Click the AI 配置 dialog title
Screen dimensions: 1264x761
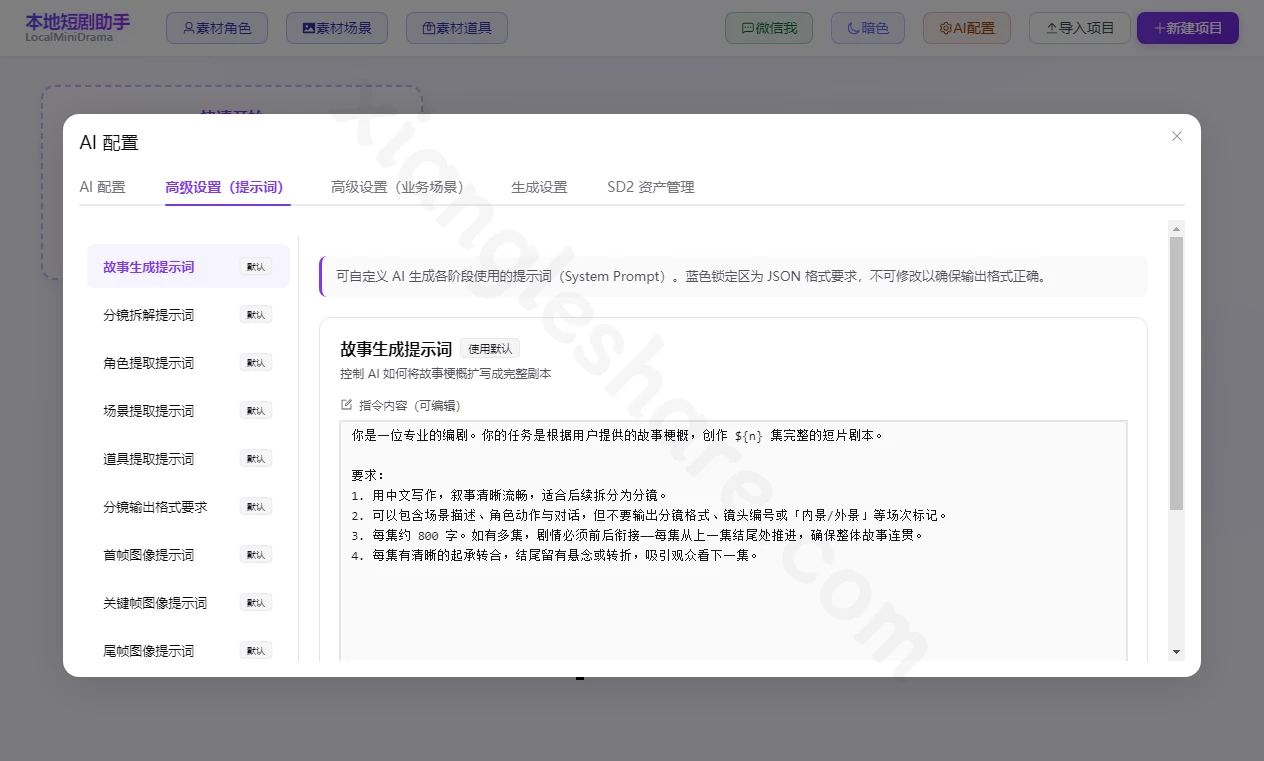pos(109,143)
